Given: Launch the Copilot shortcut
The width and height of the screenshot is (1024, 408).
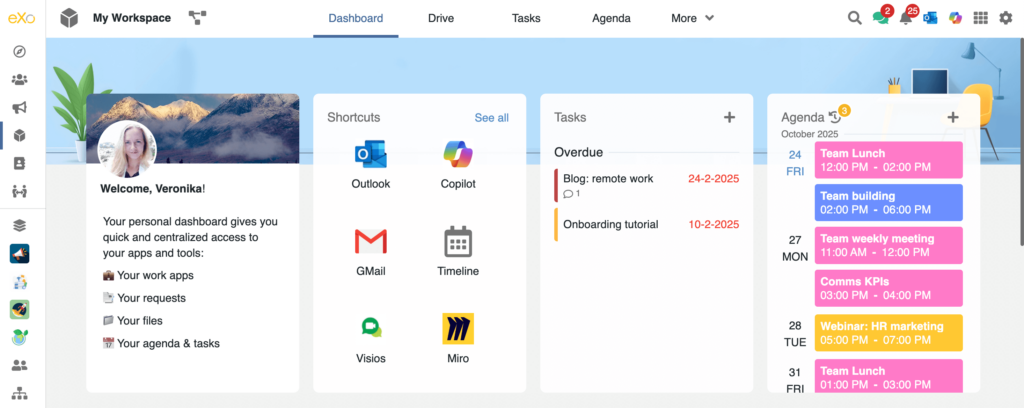Looking at the screenshot, I should (x=458, y=155).
